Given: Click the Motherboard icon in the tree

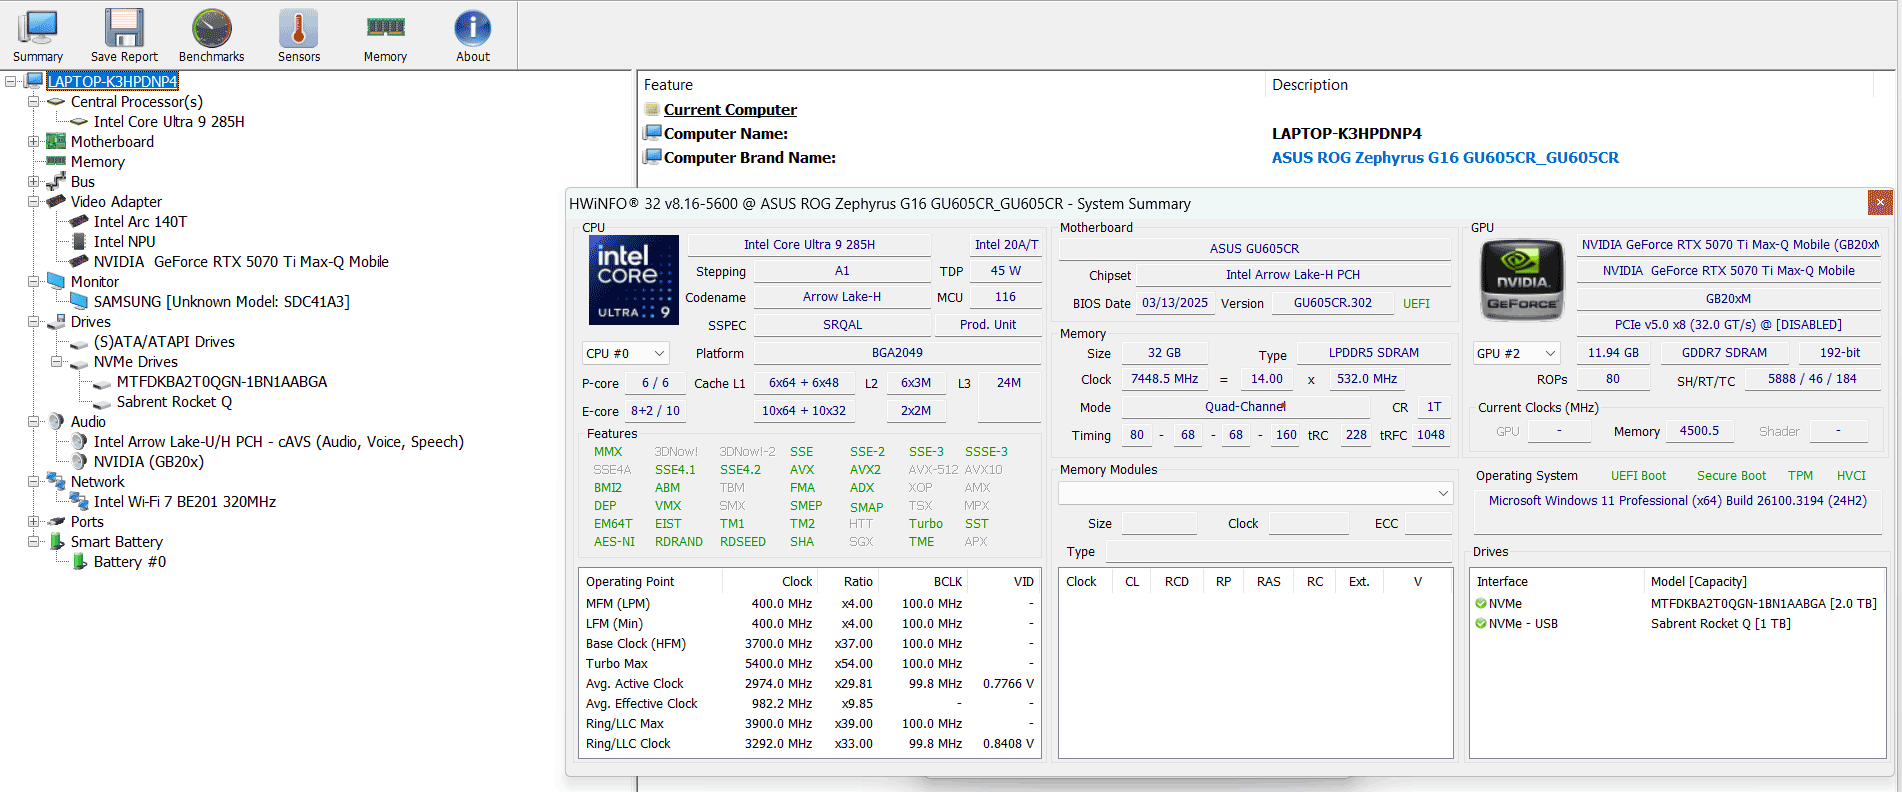Looking at the screenshot, I should point(57,141).
